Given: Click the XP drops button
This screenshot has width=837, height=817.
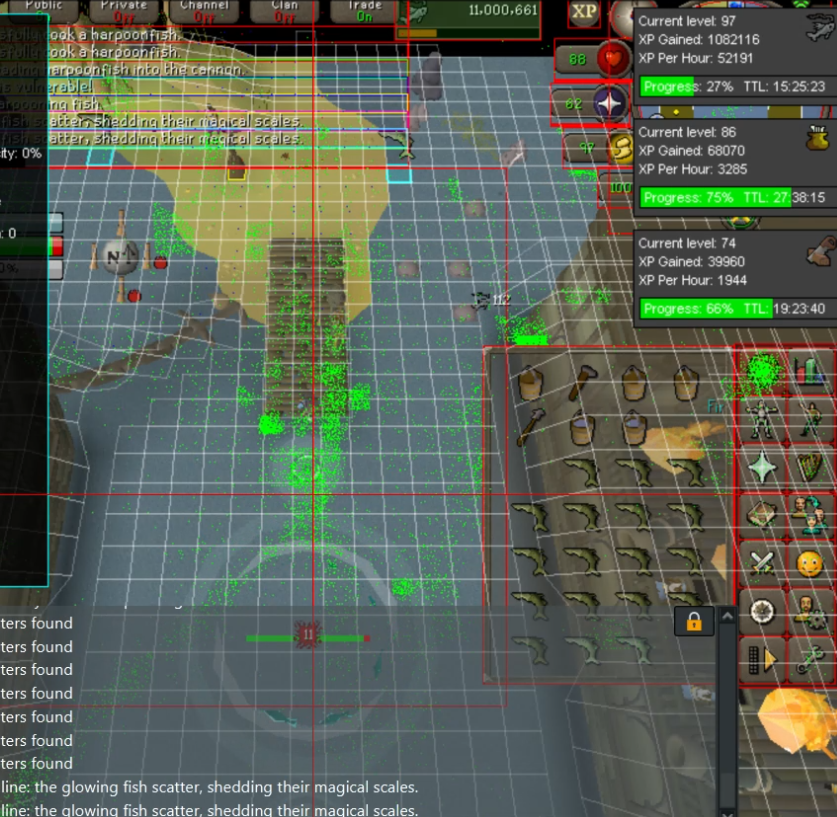Looking at the screenshot, I should (x=585, y=13).
